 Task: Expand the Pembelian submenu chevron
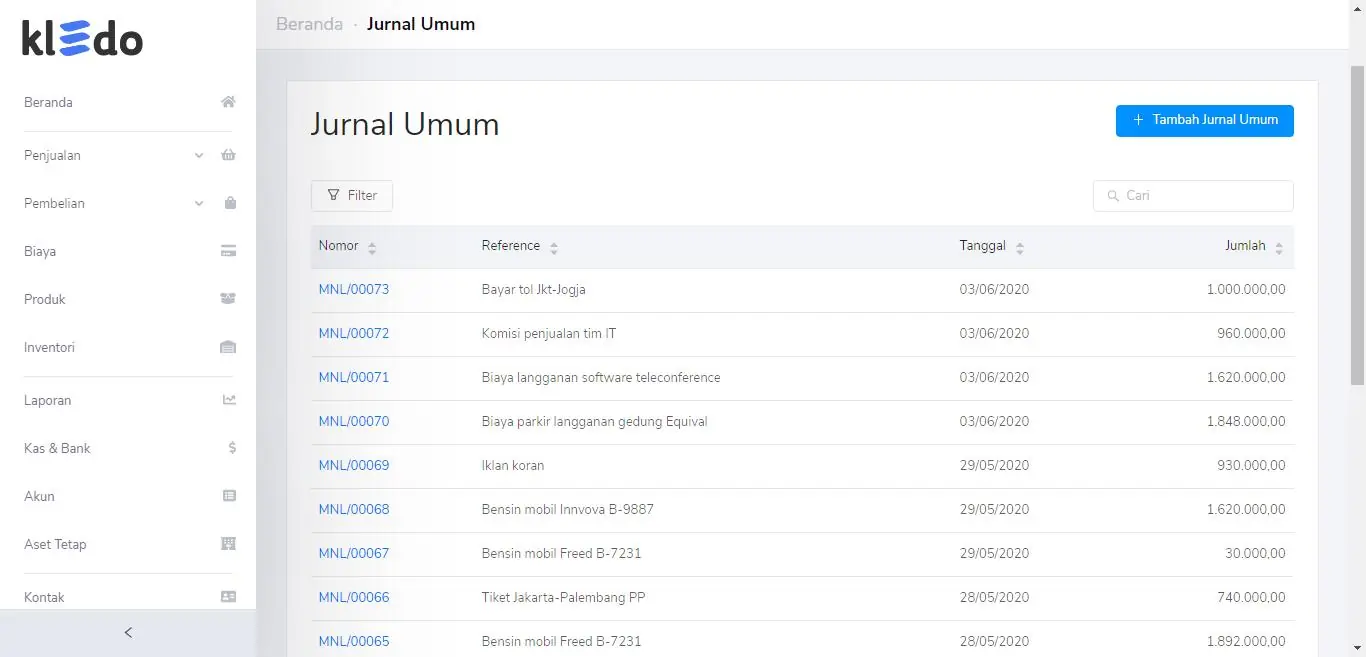pos(199,203)
